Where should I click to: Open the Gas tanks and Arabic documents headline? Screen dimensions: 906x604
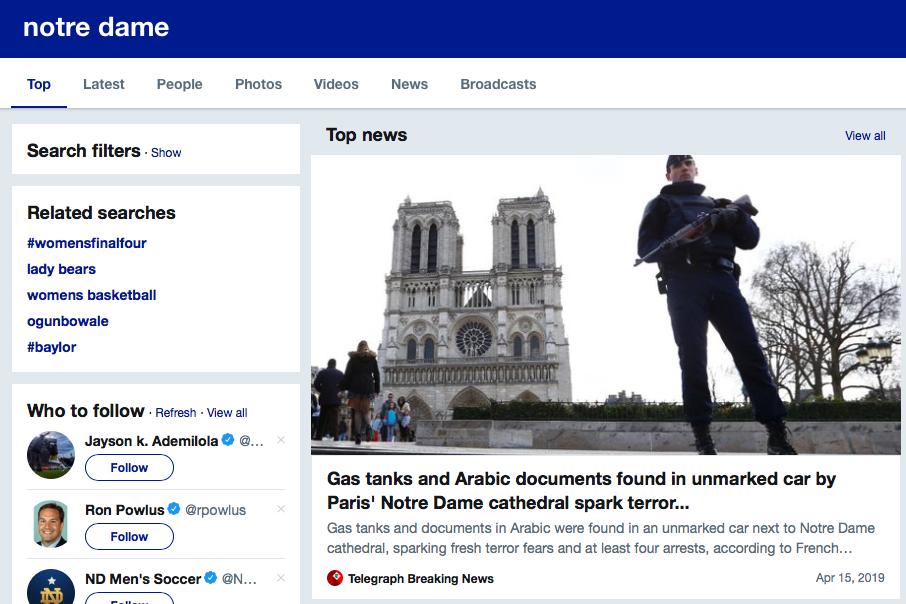pos(581,491)
